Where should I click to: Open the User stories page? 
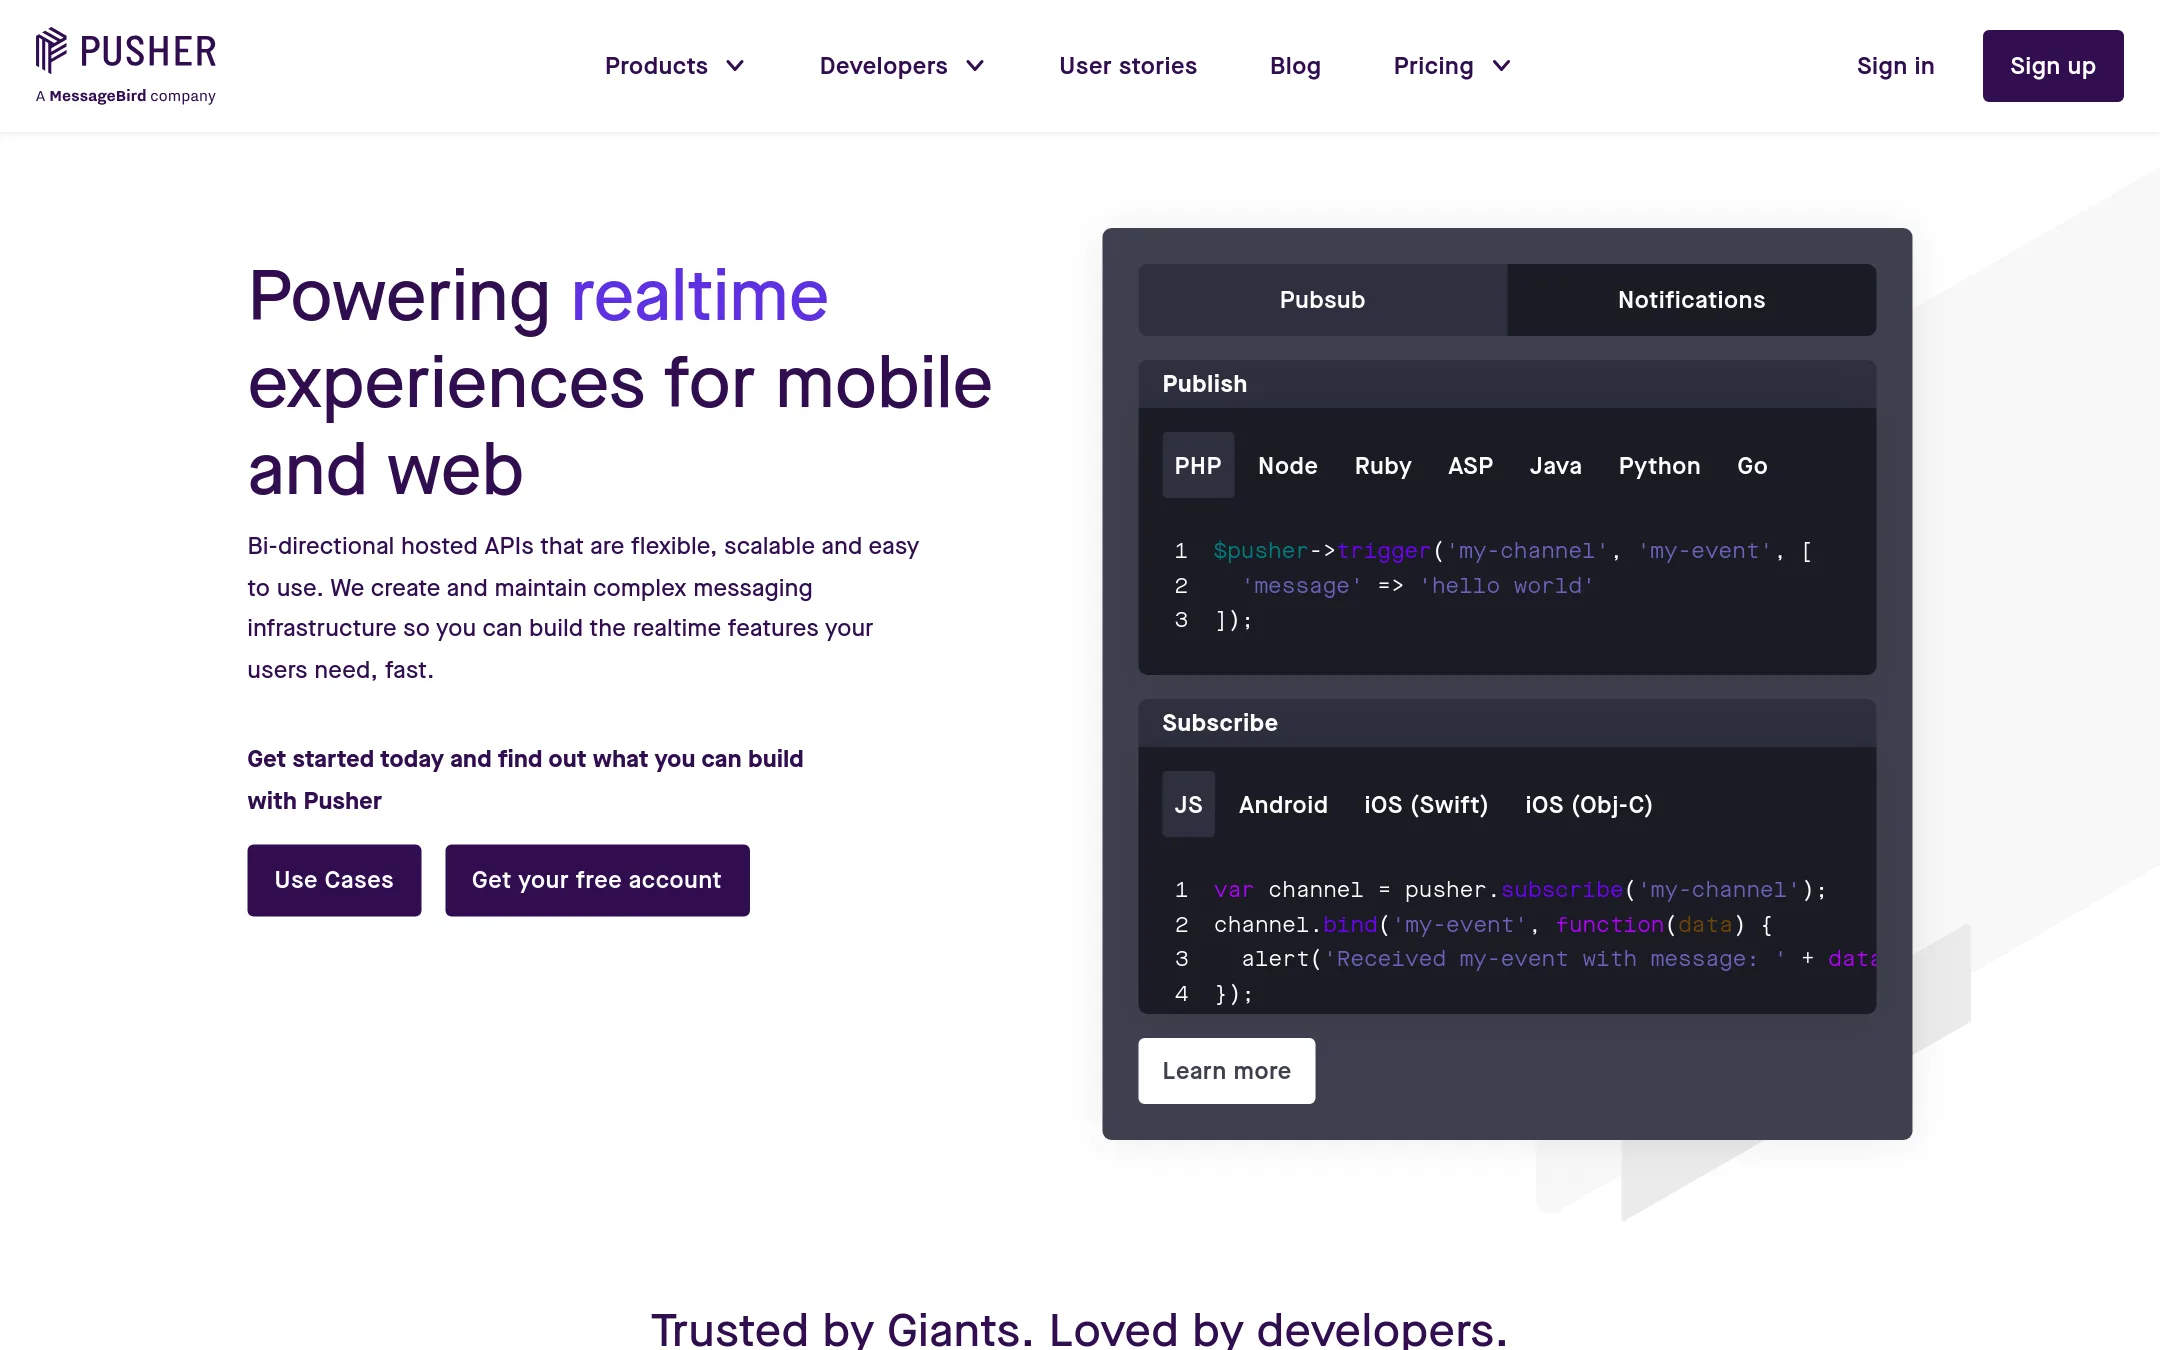[x=1128, y=66]
